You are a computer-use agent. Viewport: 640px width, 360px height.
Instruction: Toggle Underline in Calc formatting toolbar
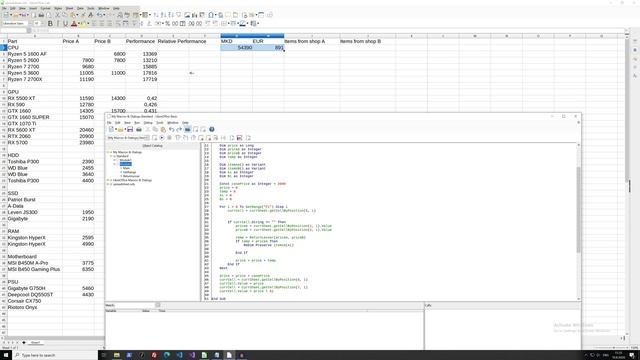[x=65, y=23]
